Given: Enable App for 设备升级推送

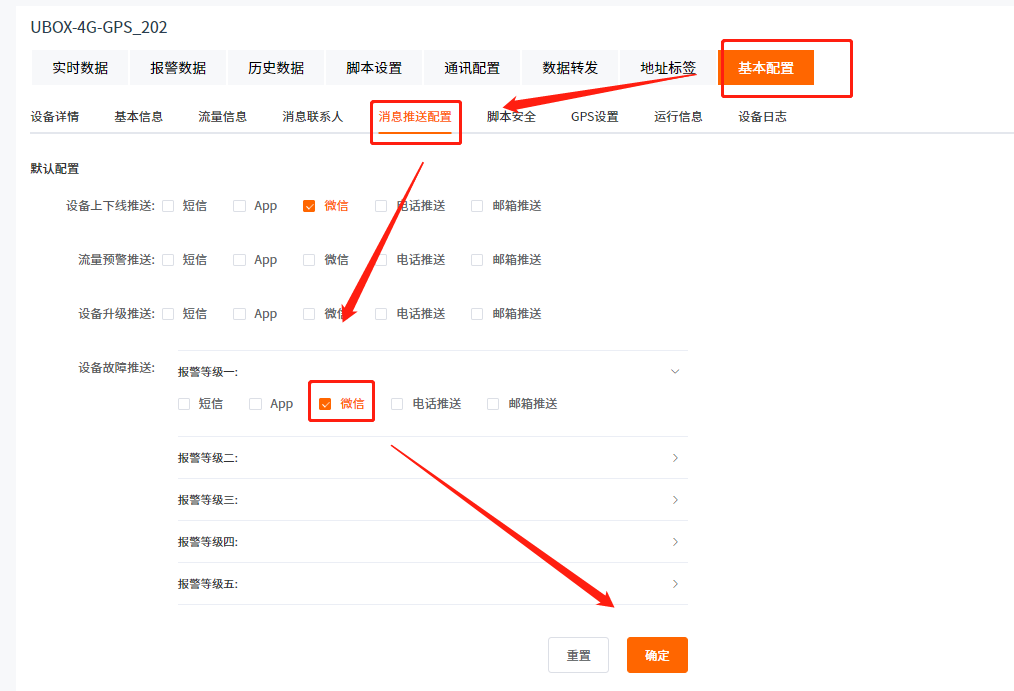Looking at the screenshot, I should tap(239, 314).
